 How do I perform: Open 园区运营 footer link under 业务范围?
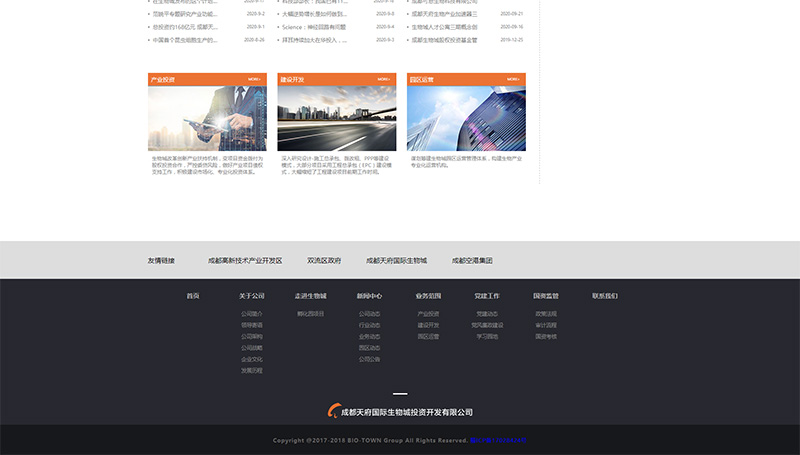[428, 337]
